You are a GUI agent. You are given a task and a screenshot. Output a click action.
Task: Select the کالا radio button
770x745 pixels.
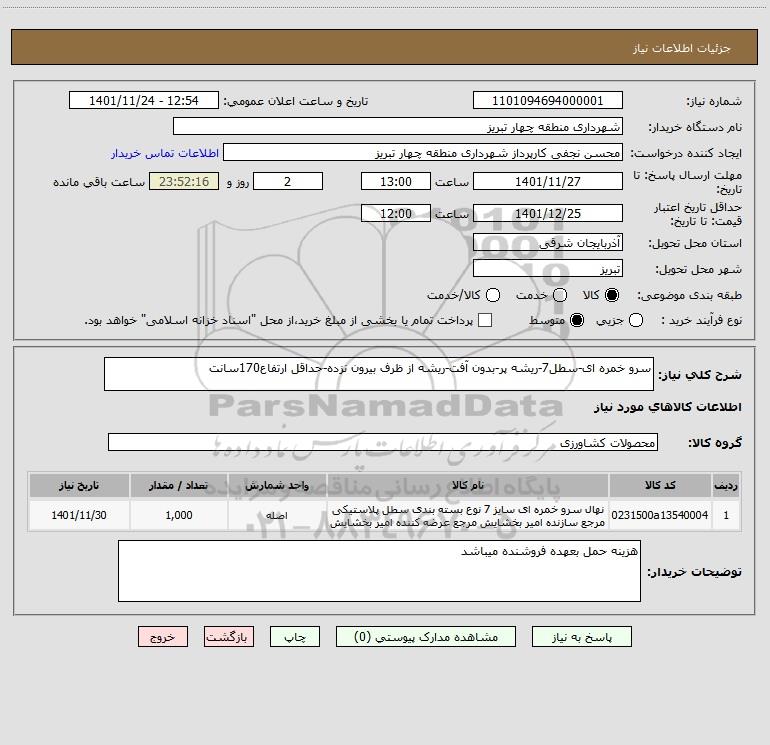pyautogui.click(x=612, y=295)
